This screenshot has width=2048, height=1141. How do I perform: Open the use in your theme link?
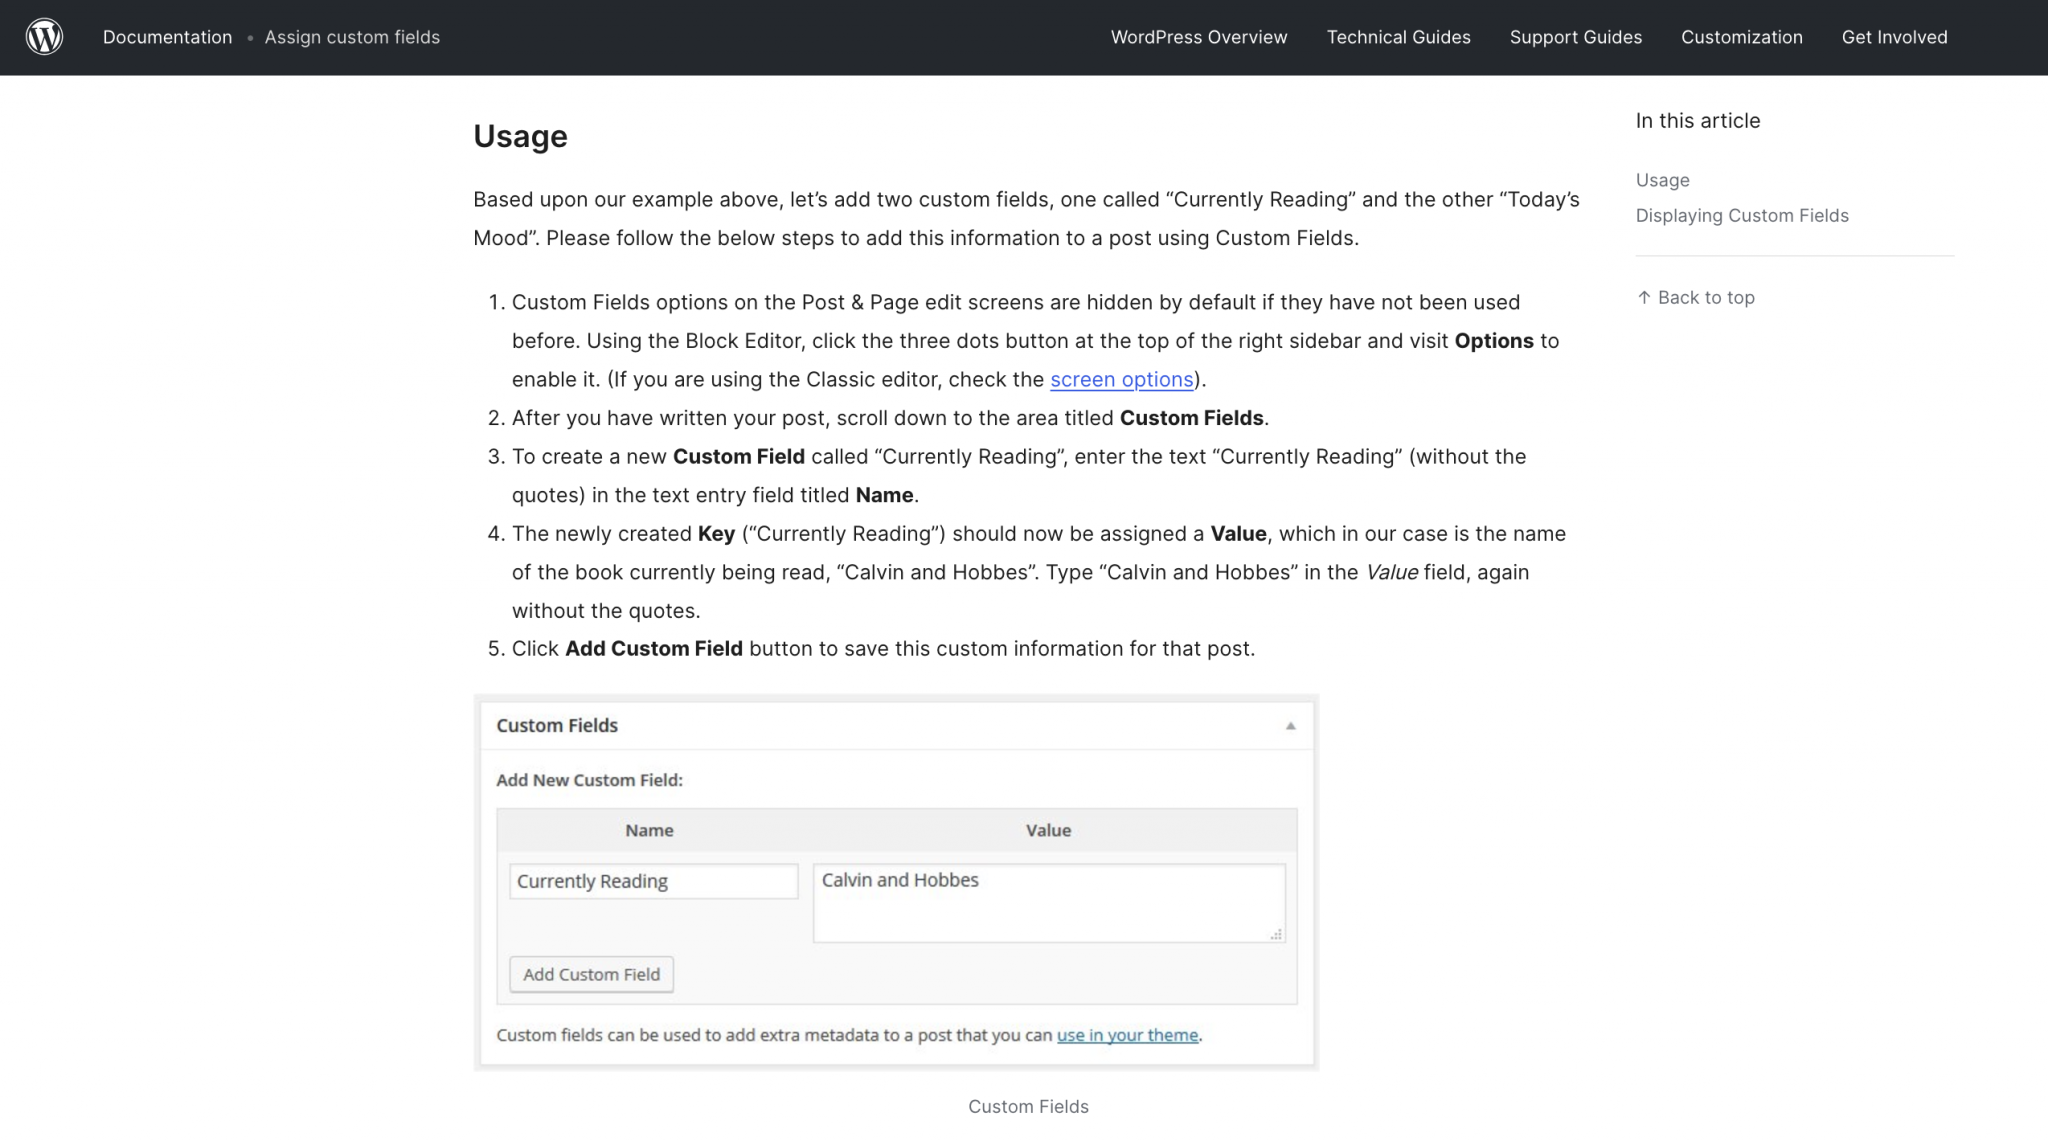1127,1035
